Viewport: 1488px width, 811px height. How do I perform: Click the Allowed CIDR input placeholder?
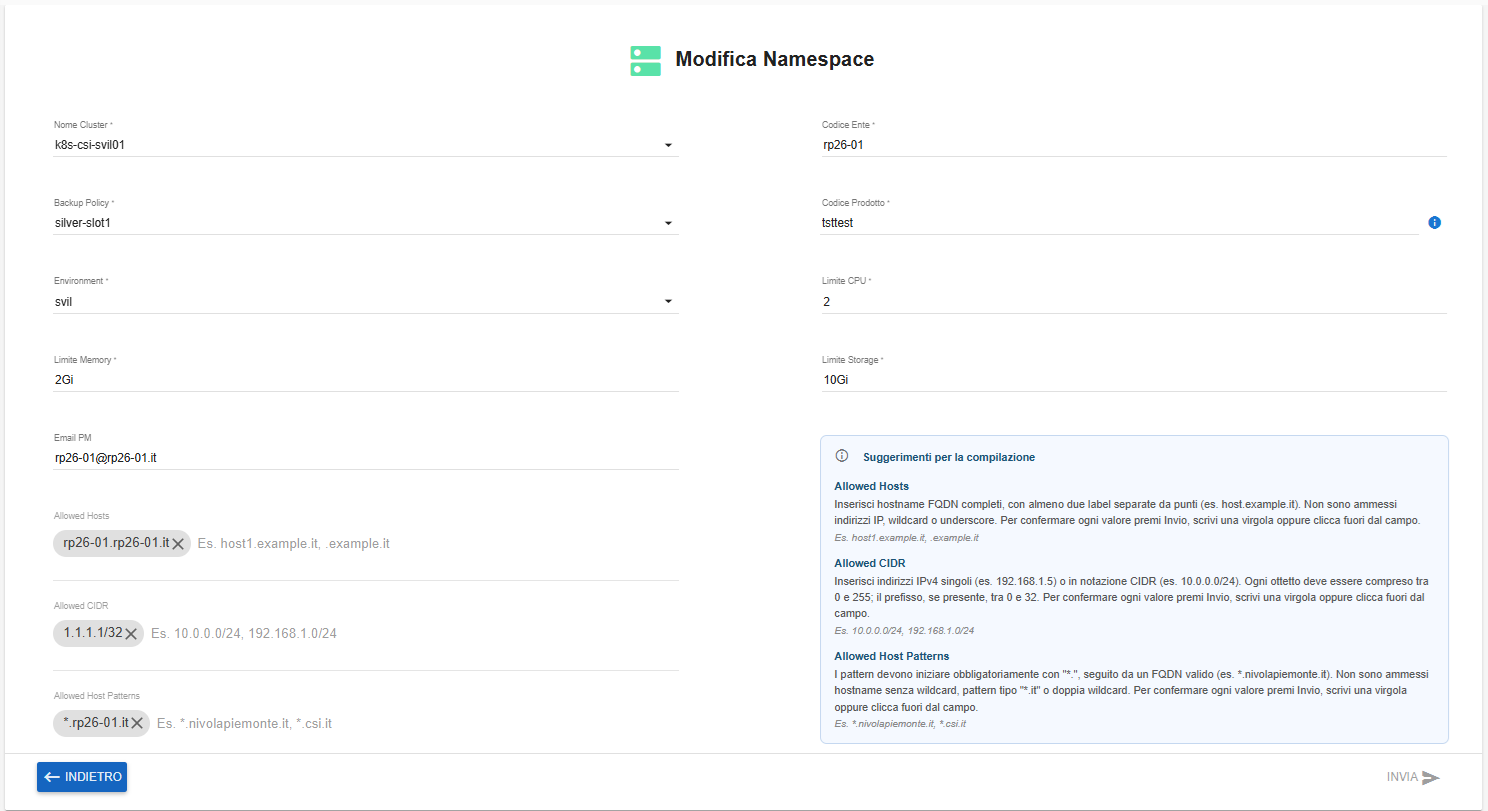244,633
